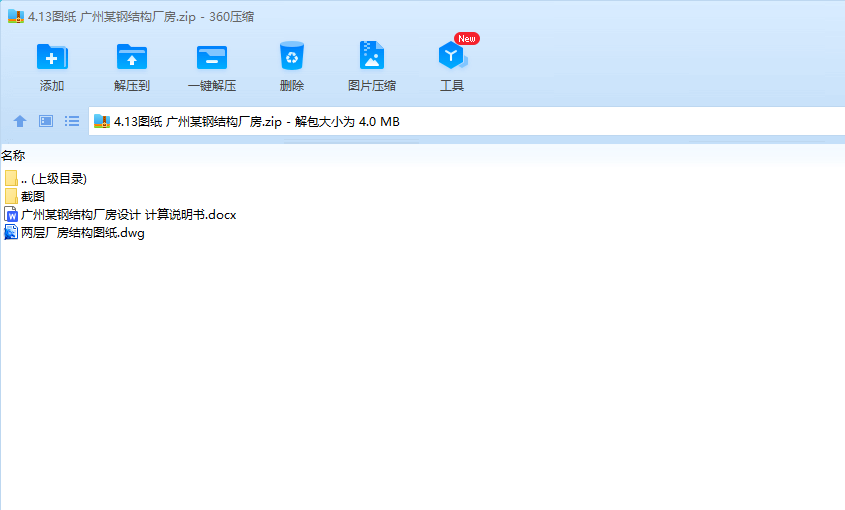Open the 工具 tools hexagon icon
This screenshot has width=845, height=510.
click(x=452, y=56)
